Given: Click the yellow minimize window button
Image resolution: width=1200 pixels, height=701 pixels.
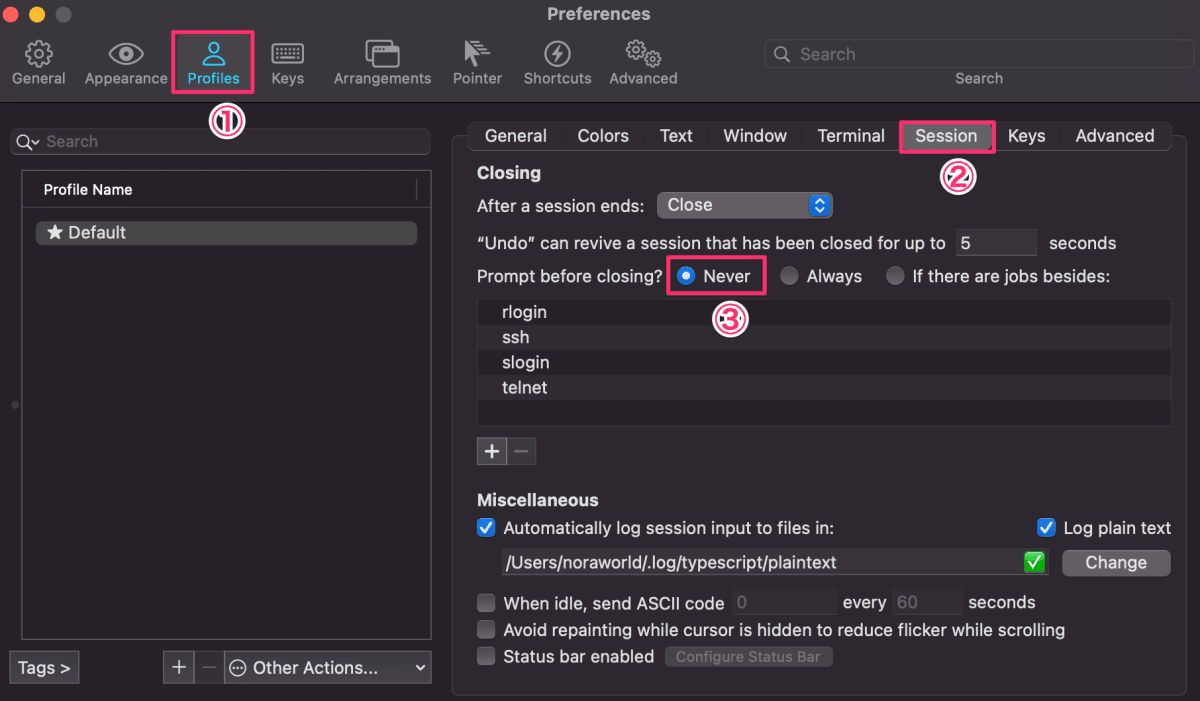Looking at the screenshot, I should (x=37, y=15).
